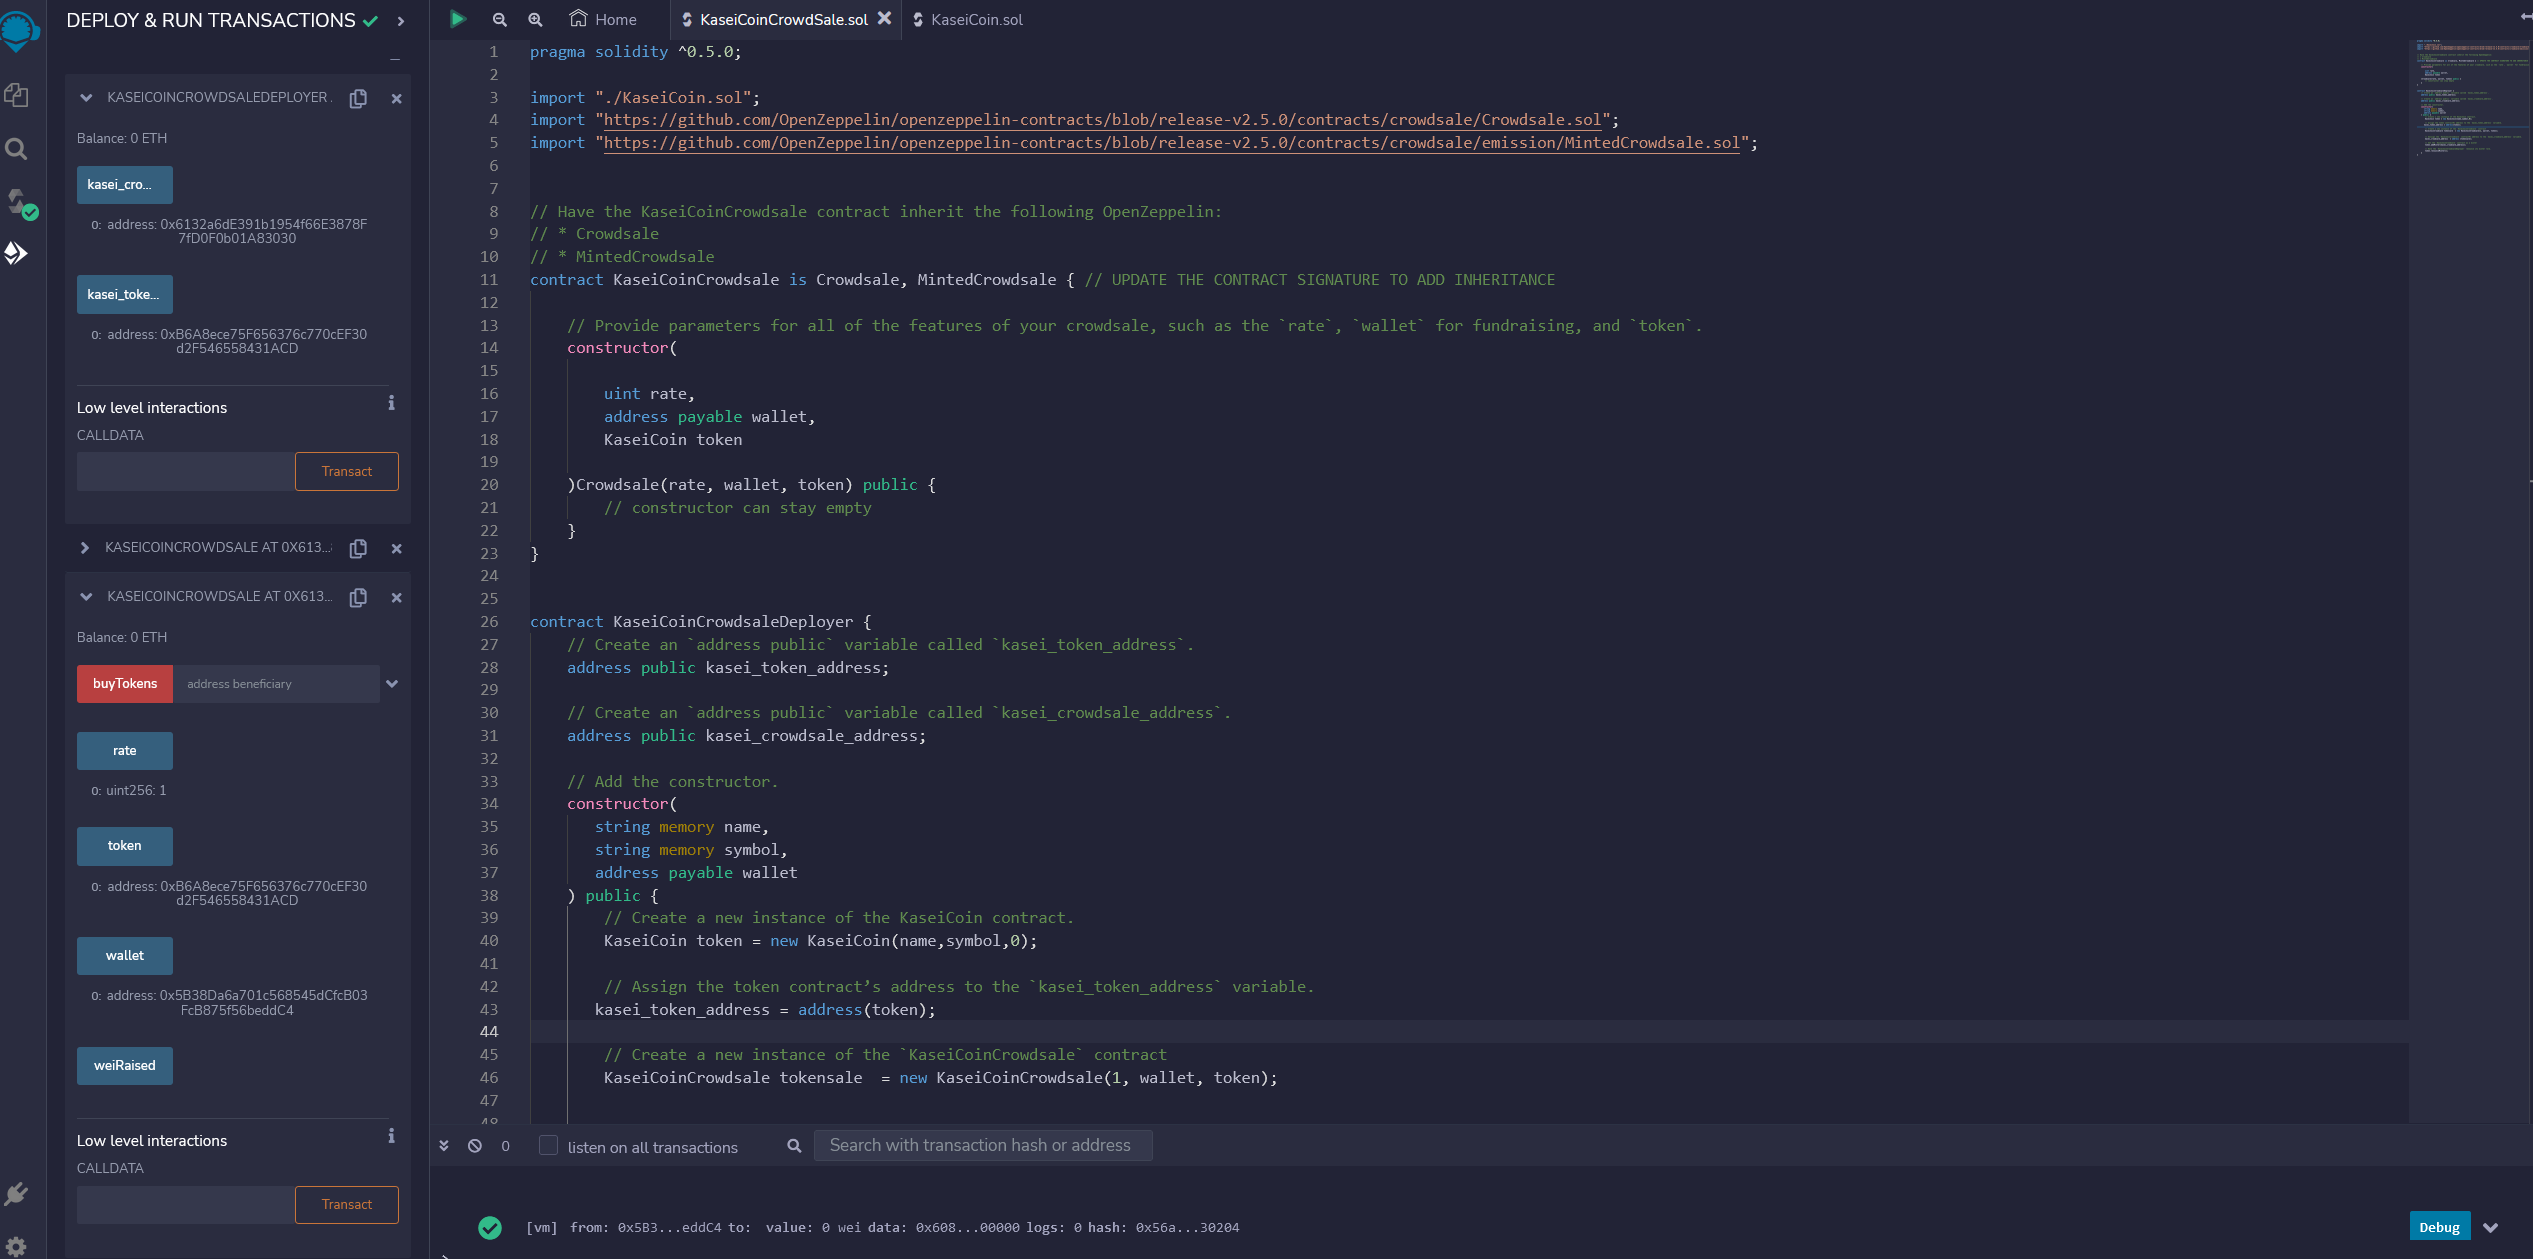Screen dimensions: 2533x1259
Task: Call the token function button
Action: pos(125,846)
